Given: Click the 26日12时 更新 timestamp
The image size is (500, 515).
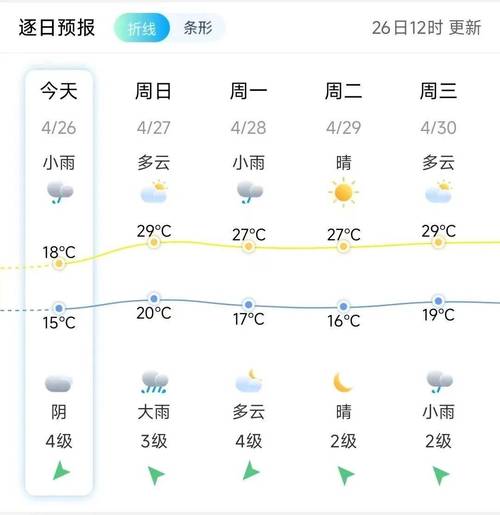Looking at the screenshot, I should tap(426, 28).
